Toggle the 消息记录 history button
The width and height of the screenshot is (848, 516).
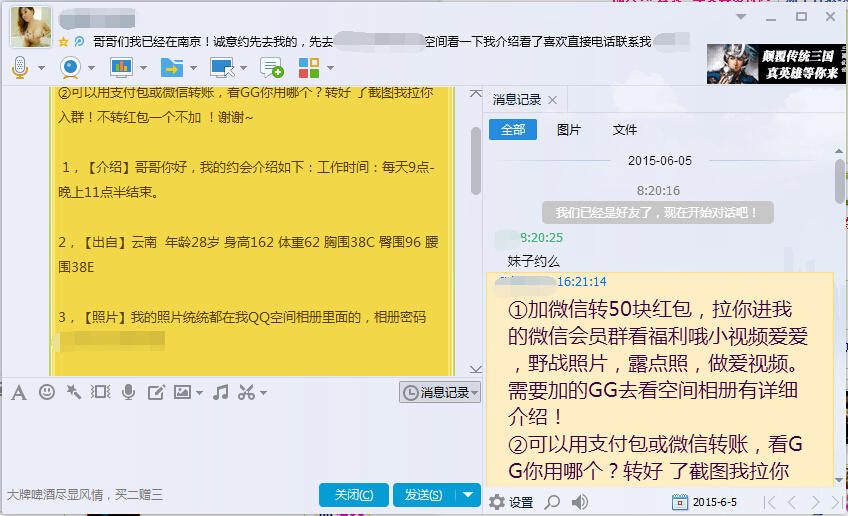(x=440, y=393)
